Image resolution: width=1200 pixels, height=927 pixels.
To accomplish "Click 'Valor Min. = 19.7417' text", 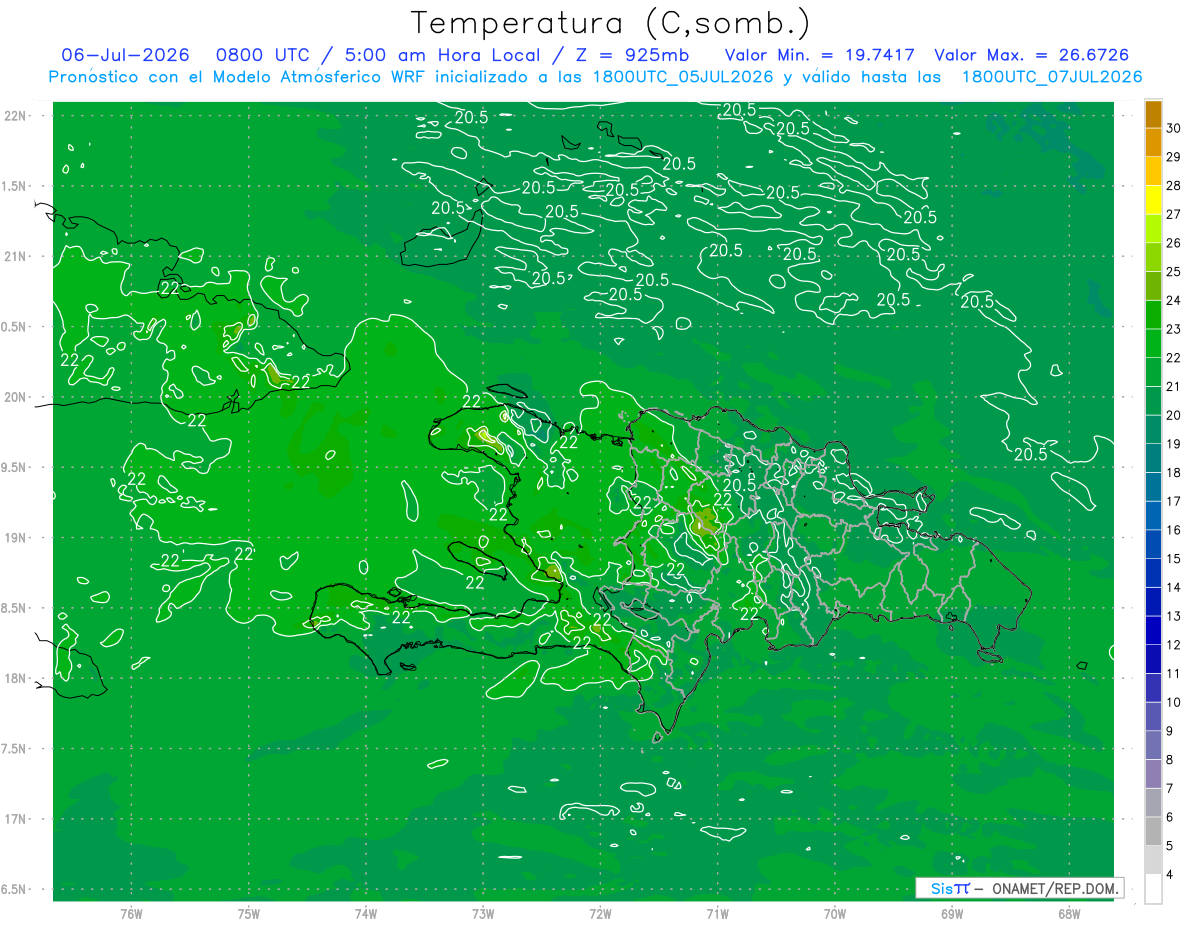I will point(820,55).
